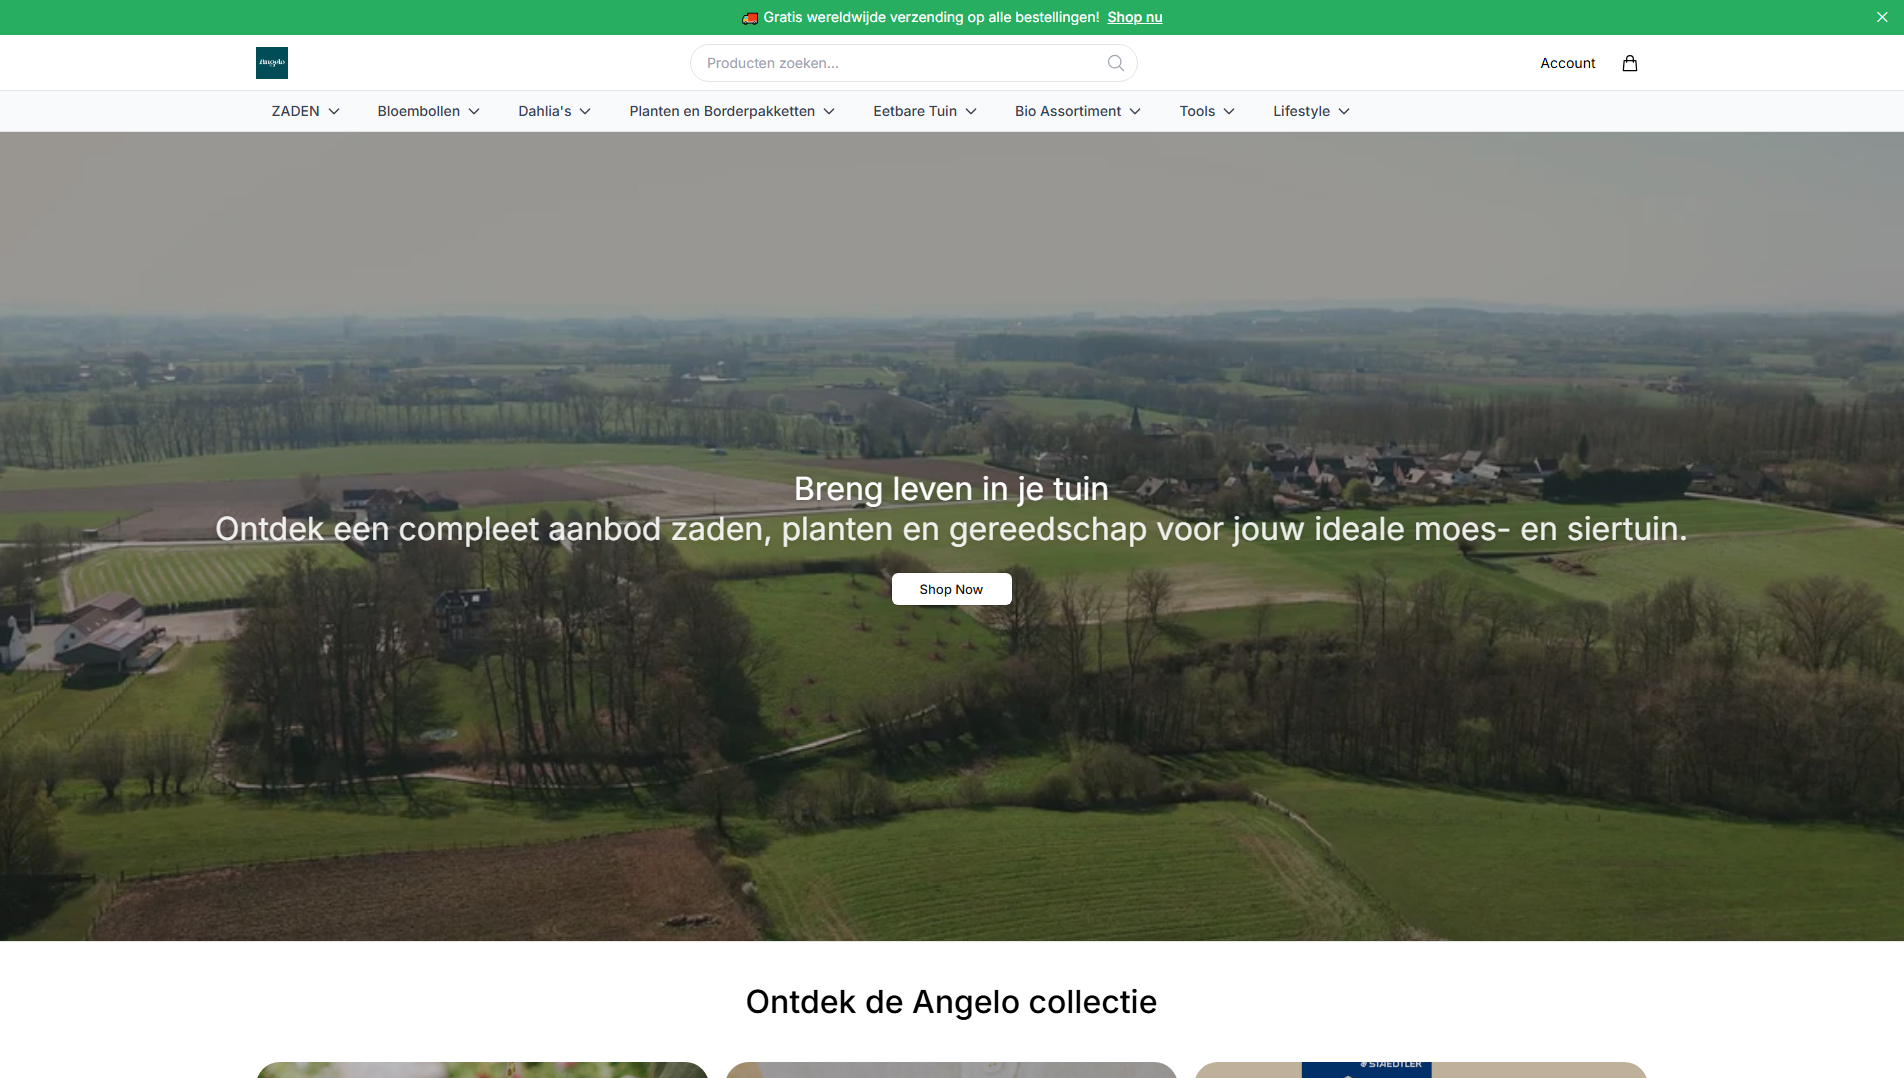Click the Angelo logo icon

coord(271,63)
